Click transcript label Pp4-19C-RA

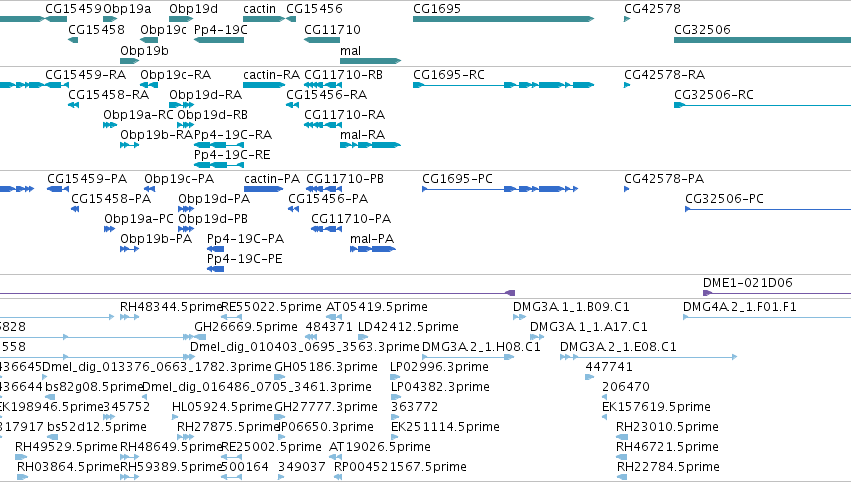coord(233,134)
